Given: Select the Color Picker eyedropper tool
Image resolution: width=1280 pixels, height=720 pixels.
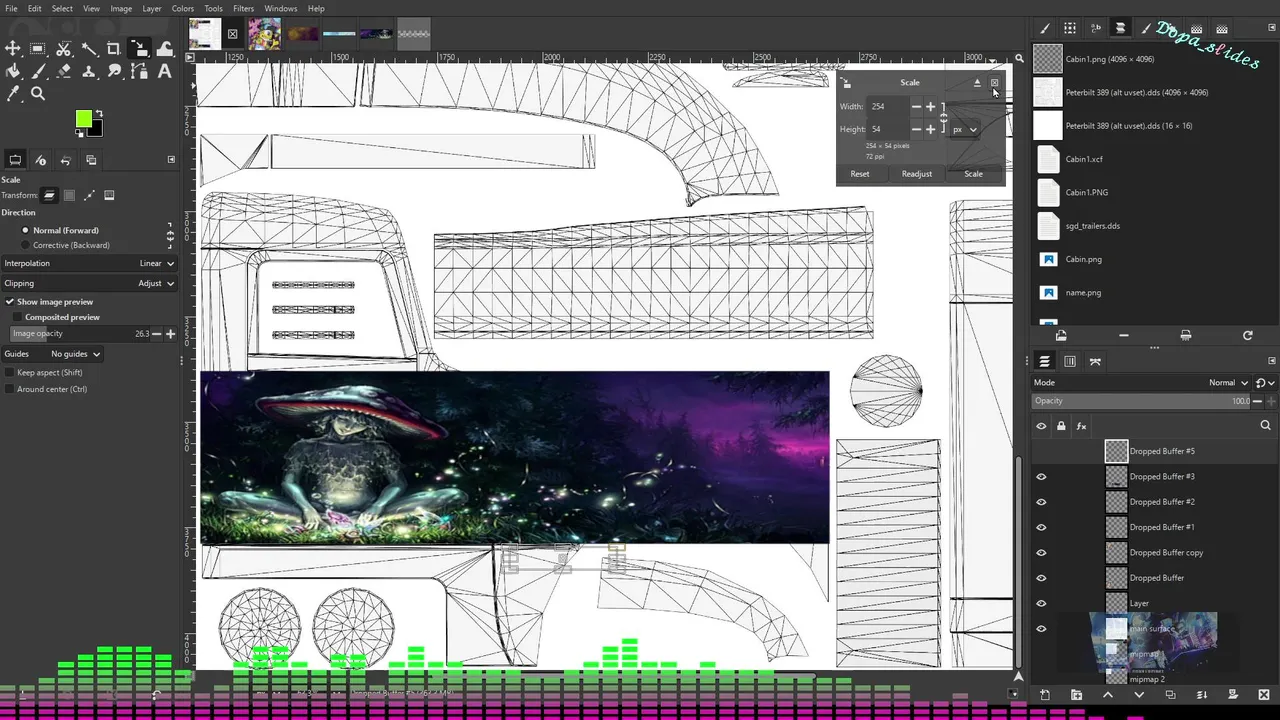Looking at the screenshot, I should pyautogui.click(x=13, y=94).
